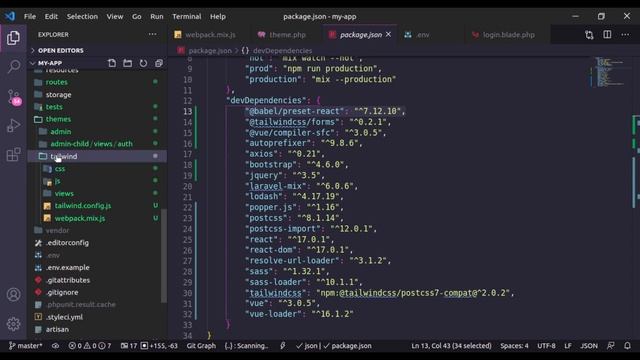This screenshot has width=640, height=360.
Task: Open the Explorer view in activity bar
Action: point(13,38)
